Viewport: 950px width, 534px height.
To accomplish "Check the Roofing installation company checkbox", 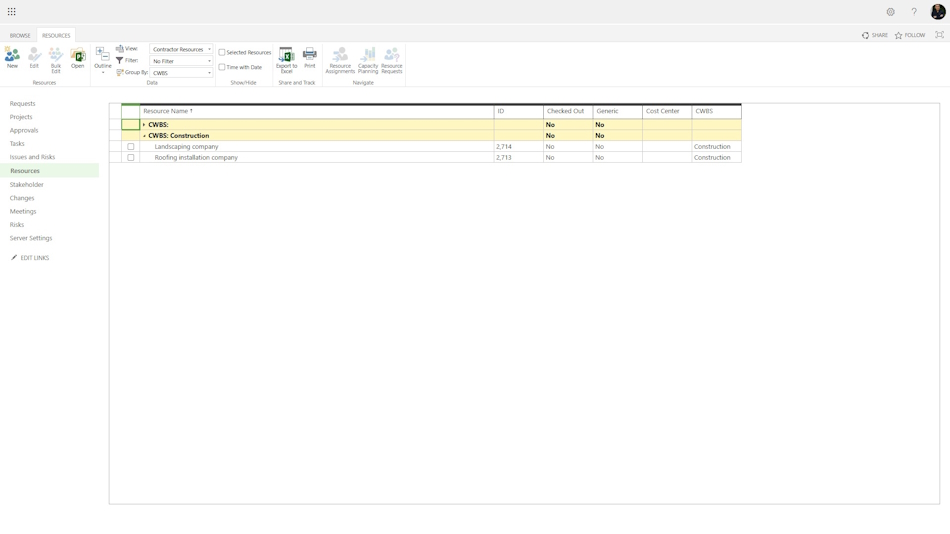I will (130, 158).
